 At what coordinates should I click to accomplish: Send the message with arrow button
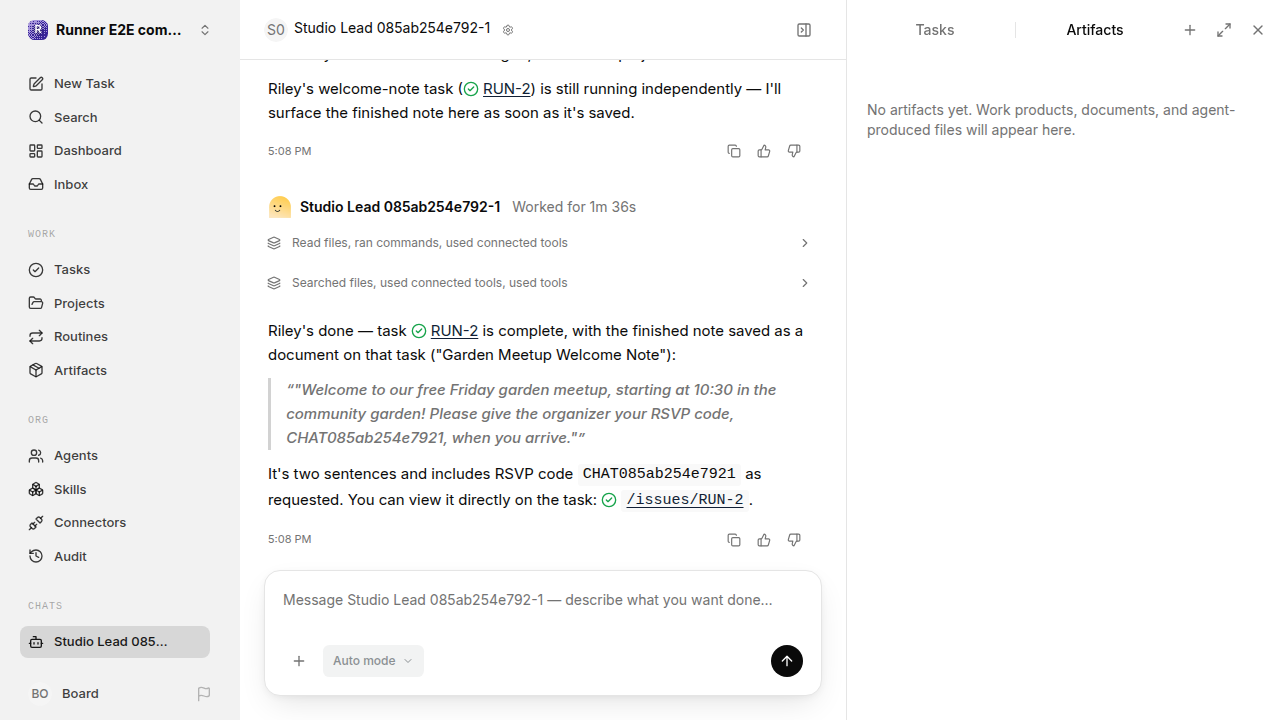(787, 661)
